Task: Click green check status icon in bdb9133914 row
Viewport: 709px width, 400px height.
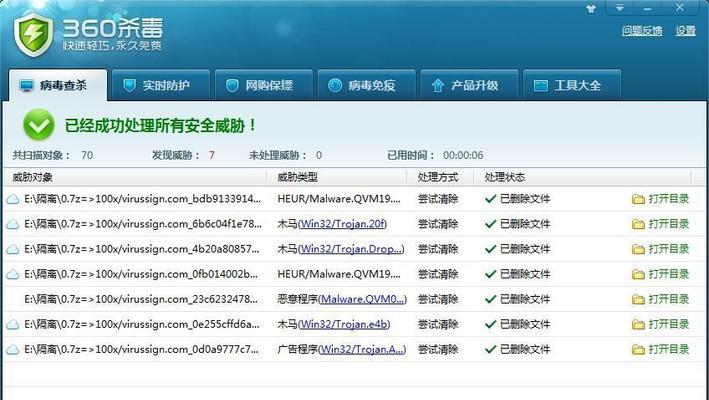Action: click(490, 199)
